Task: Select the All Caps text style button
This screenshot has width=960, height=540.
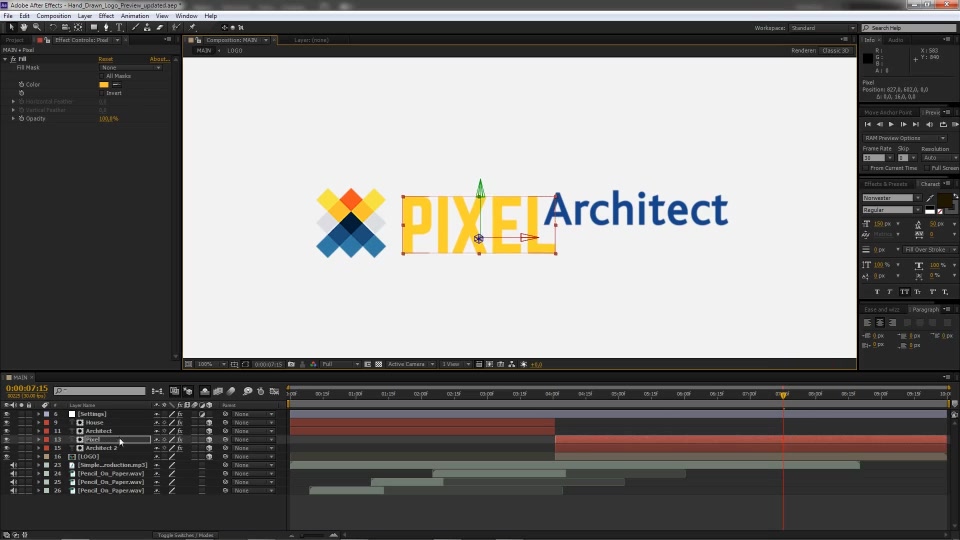Action: pyautogui.click(x=904, y=292)
